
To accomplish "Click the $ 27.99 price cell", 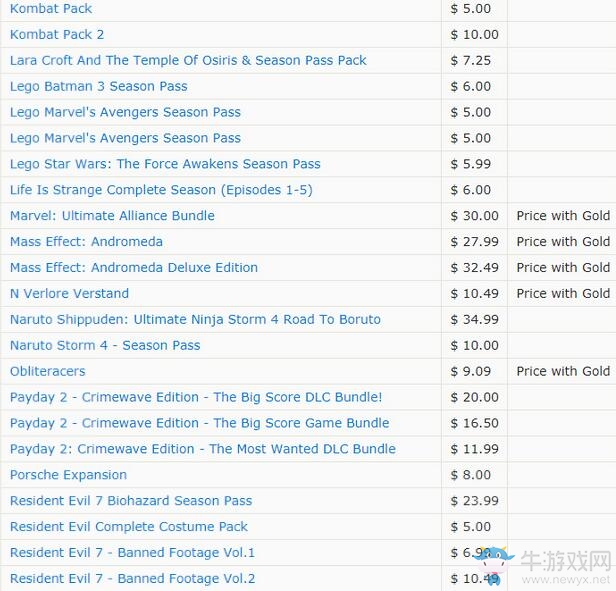I will pyautogui.click(x=475, y=242).
